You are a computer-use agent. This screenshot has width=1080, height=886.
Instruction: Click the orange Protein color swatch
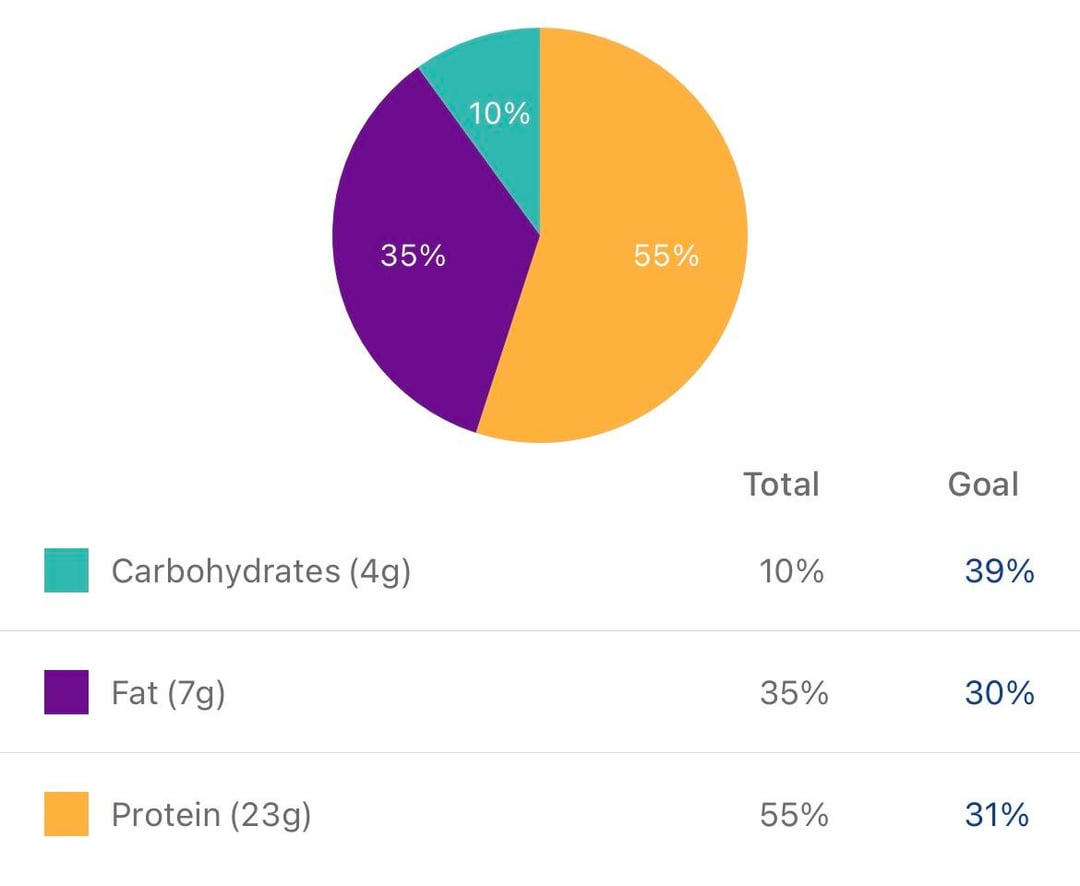click(66, 814)
